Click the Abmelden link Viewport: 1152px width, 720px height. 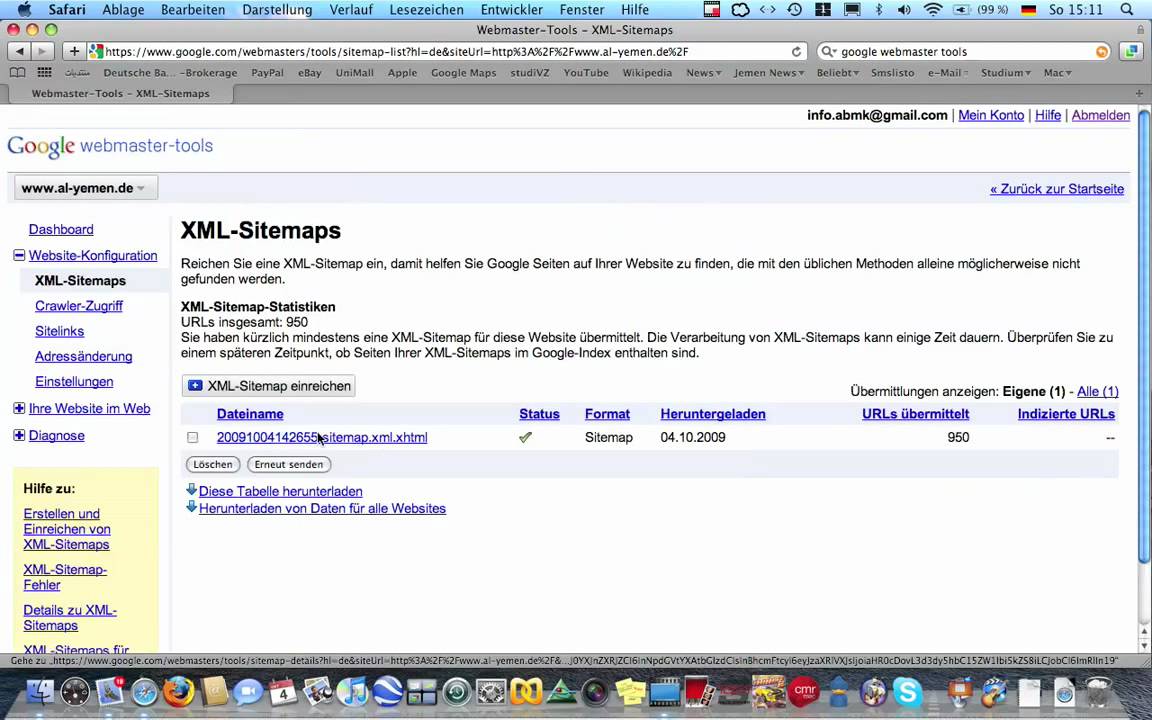click(1101, 115)
